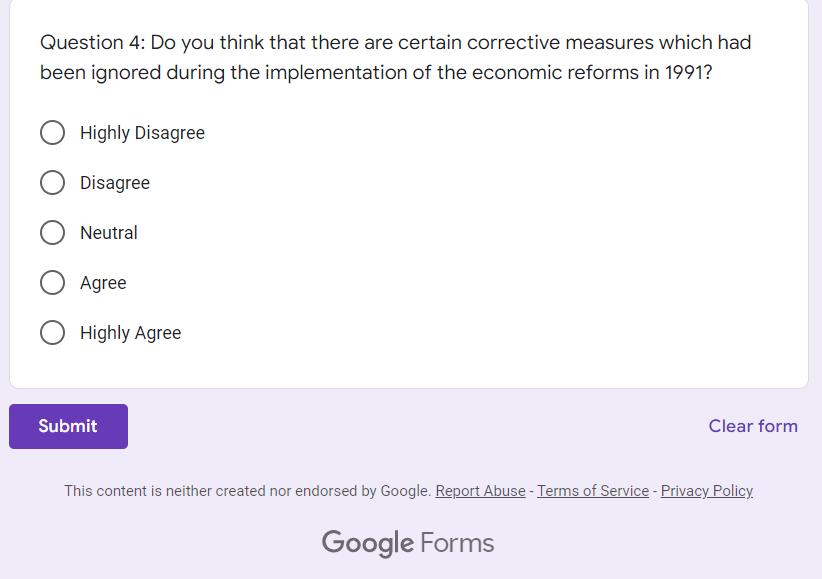
Task: Click the Clear form button
Action: tap(753, 426)
